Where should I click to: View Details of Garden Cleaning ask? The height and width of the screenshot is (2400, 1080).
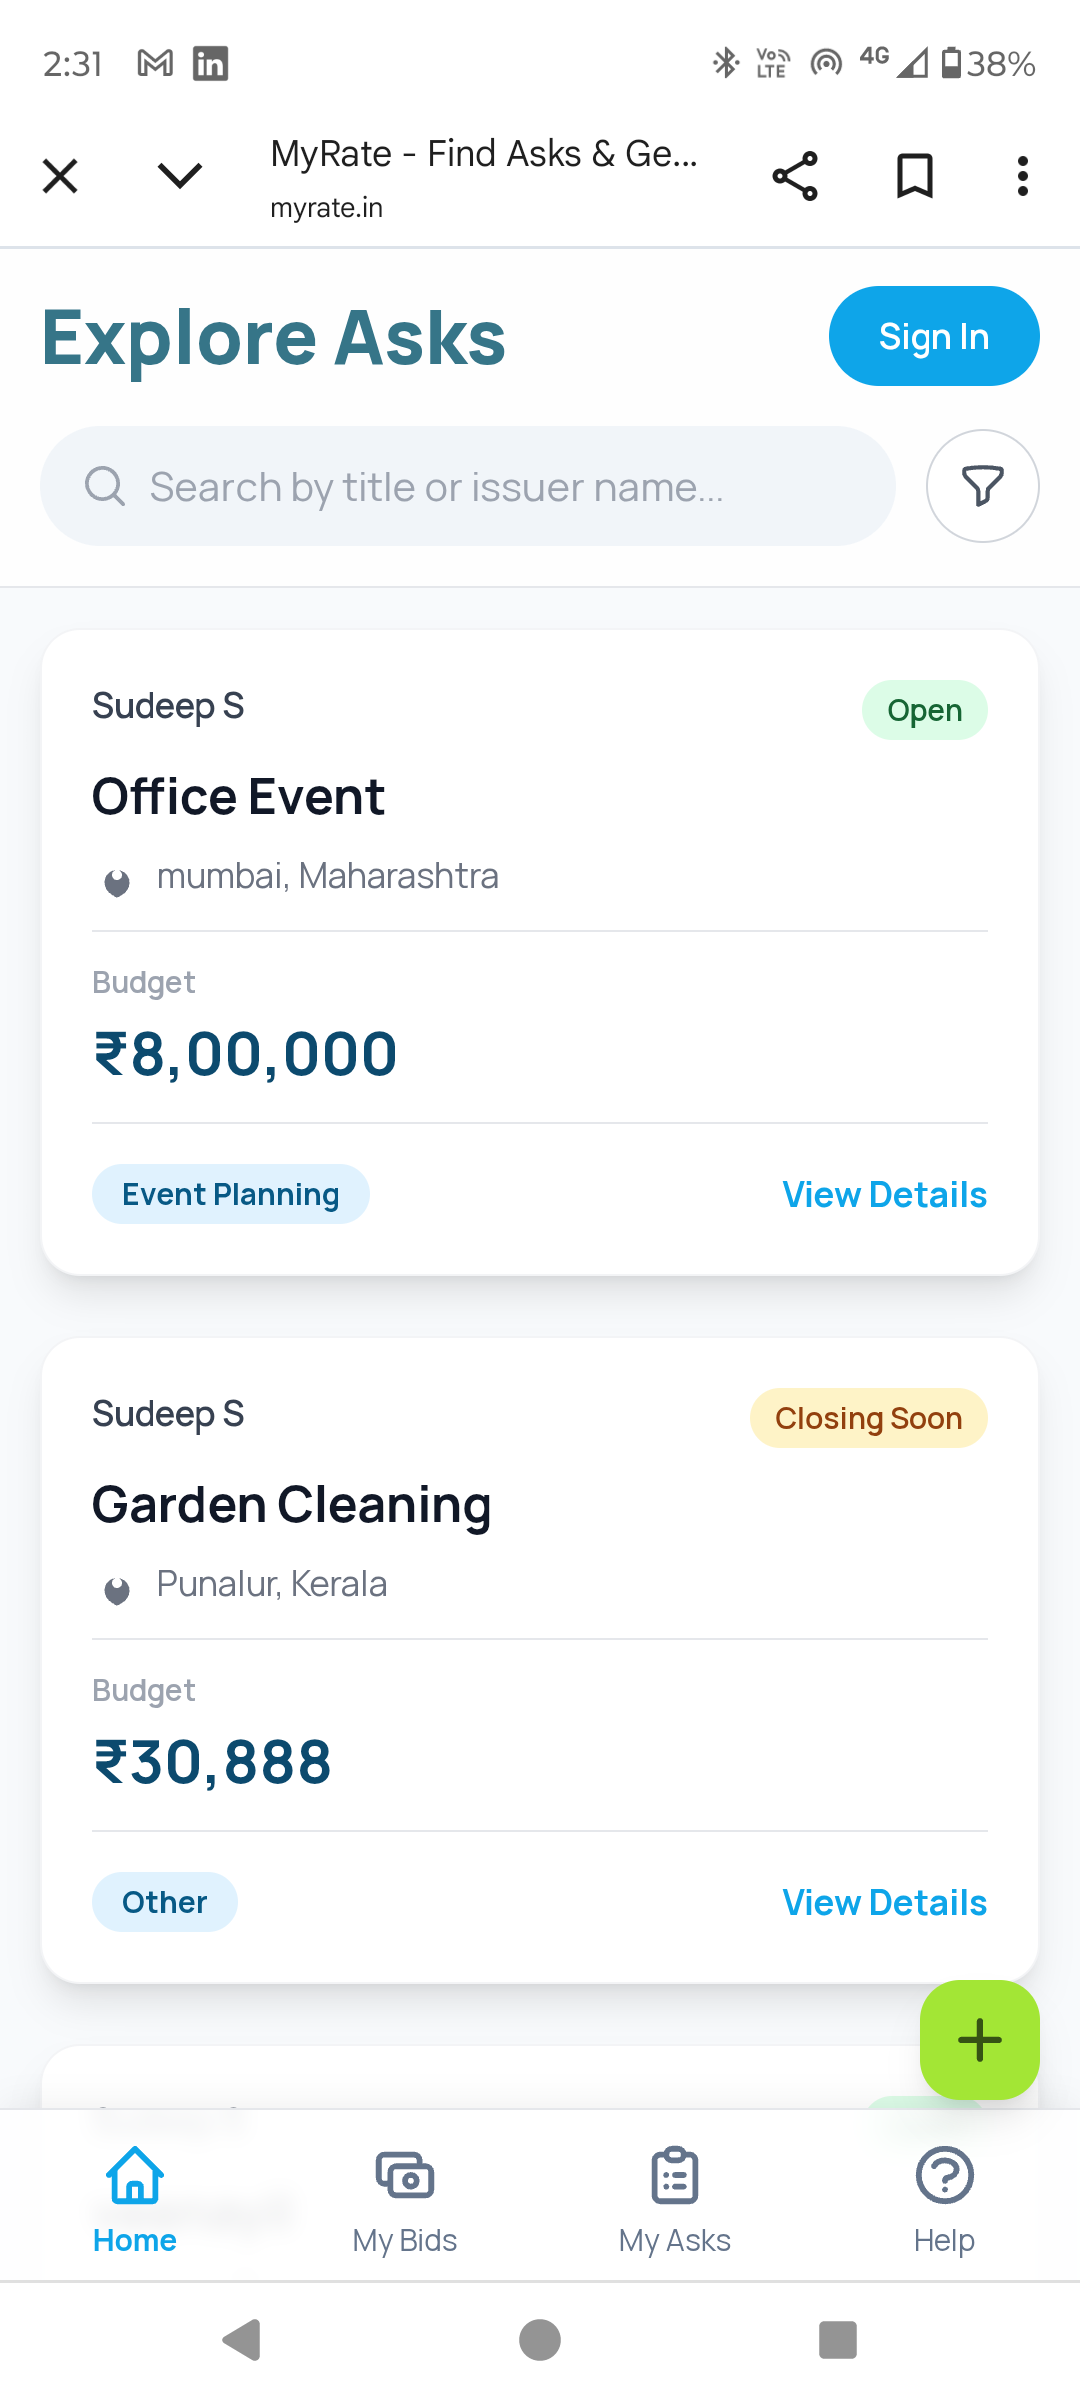[885, 1902]
